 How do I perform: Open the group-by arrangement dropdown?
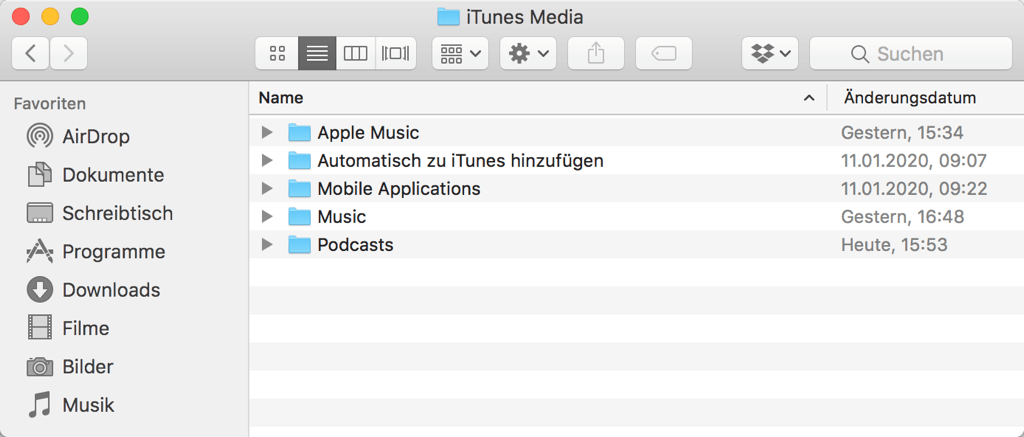coord(460,54)
